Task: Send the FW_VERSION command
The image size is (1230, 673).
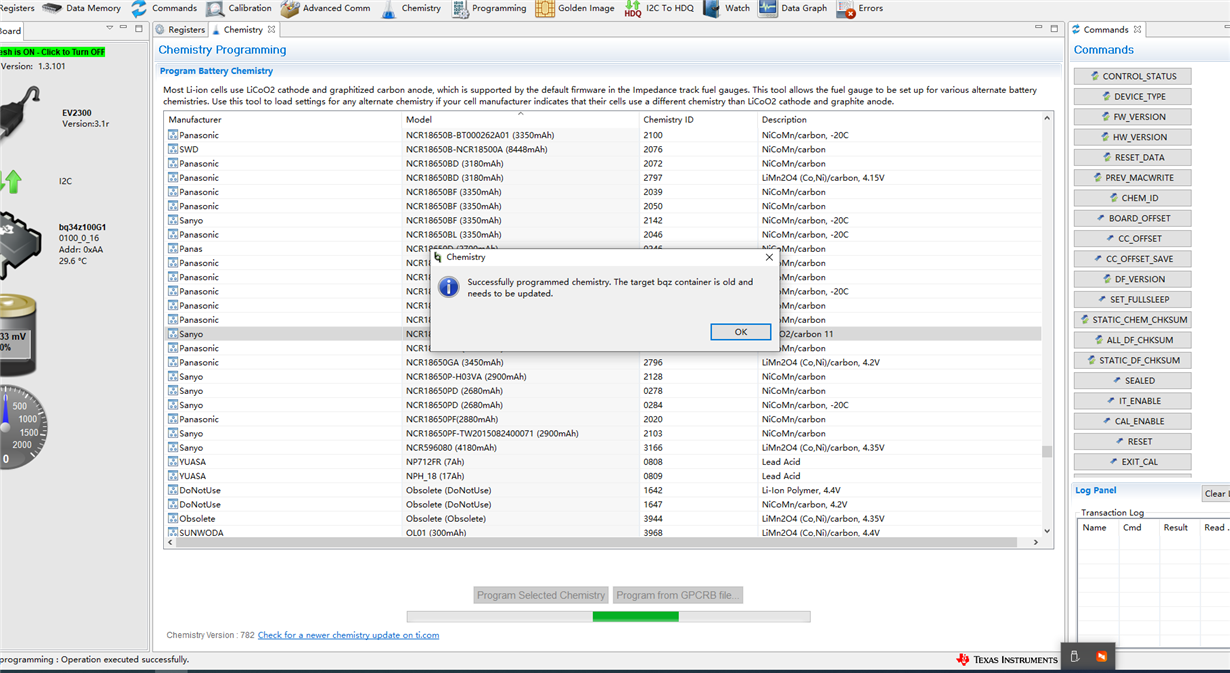Action: click(1132, 117)
